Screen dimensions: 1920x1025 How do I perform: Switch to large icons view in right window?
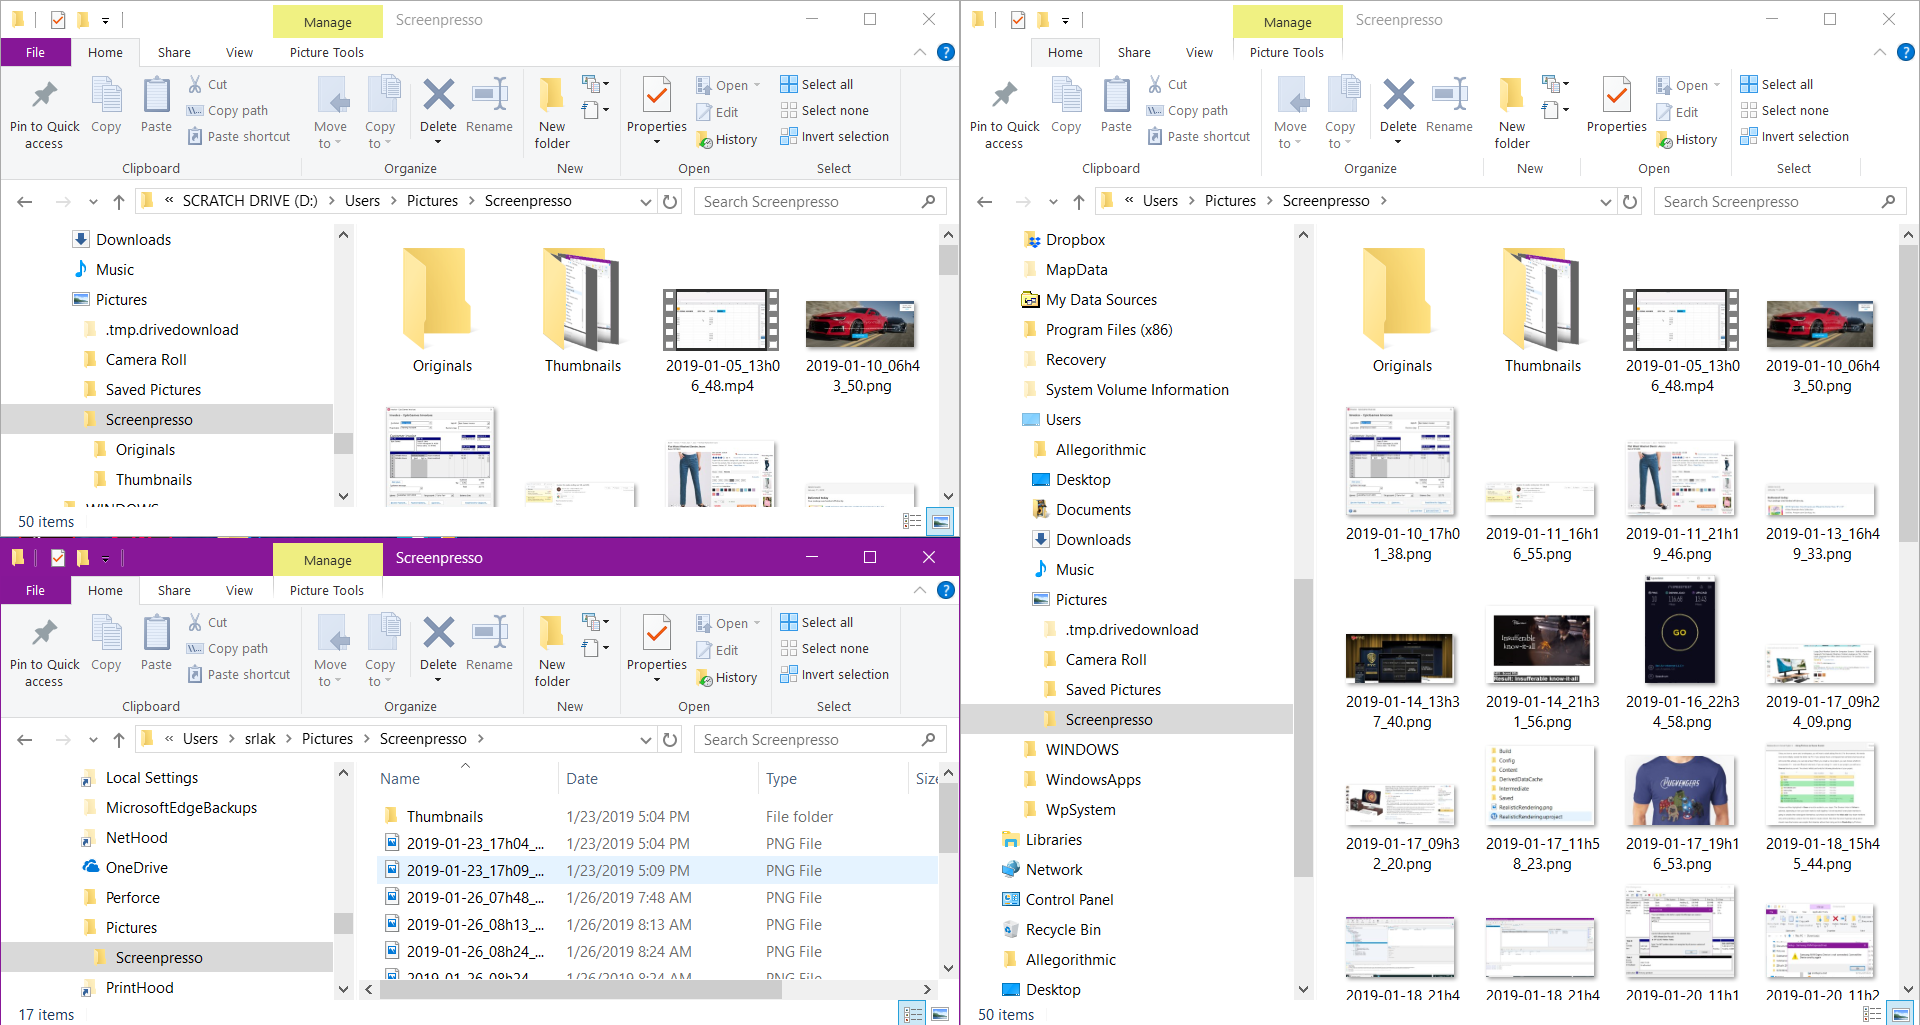pos(1901,1014)
